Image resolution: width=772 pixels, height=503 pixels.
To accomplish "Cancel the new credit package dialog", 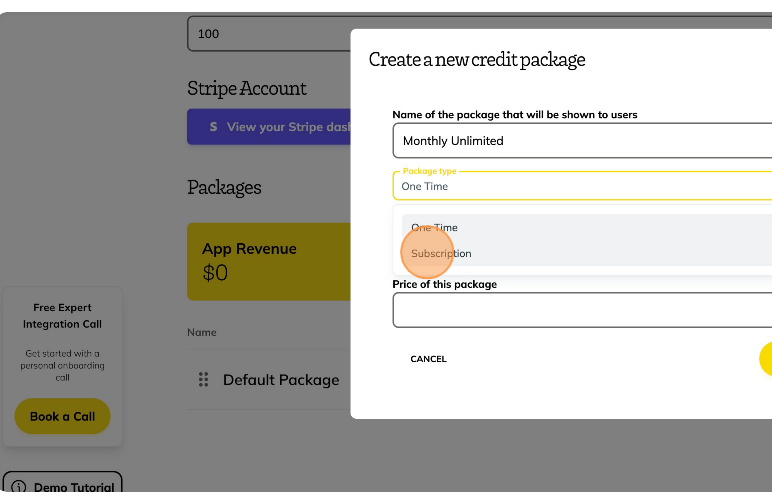I will [x=428, y=359].
